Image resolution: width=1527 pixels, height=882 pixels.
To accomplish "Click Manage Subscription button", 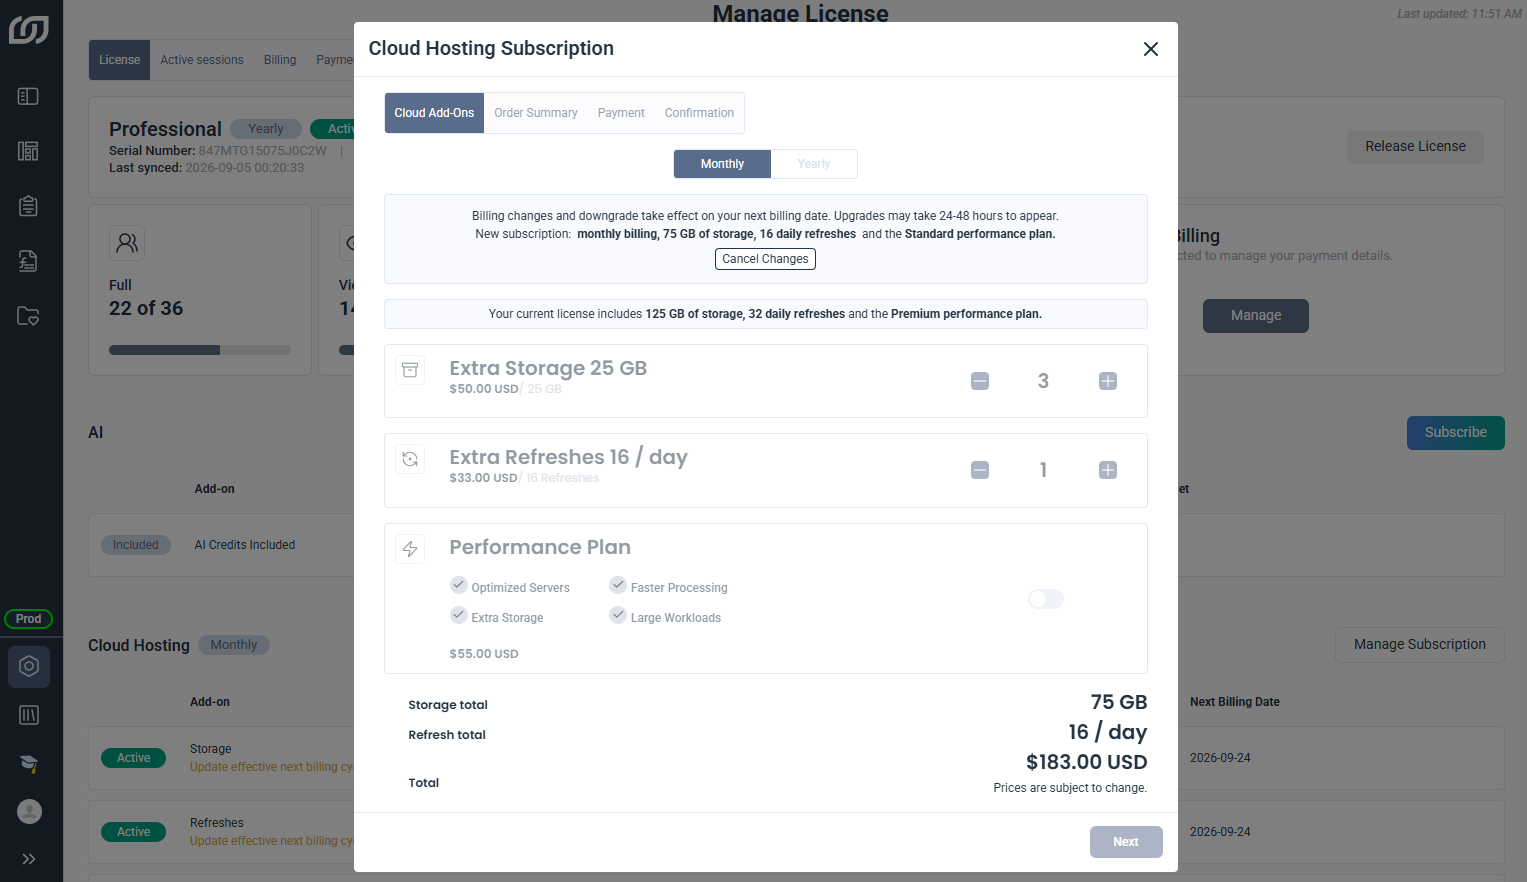I will click(1419, 645).
